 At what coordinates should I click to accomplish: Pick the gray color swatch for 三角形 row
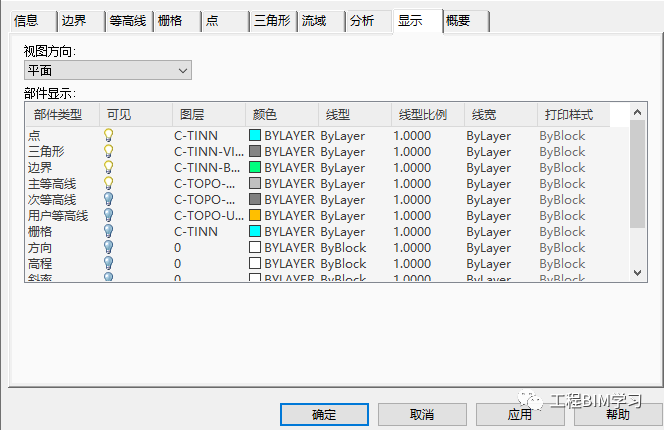(x=255, y=151)
